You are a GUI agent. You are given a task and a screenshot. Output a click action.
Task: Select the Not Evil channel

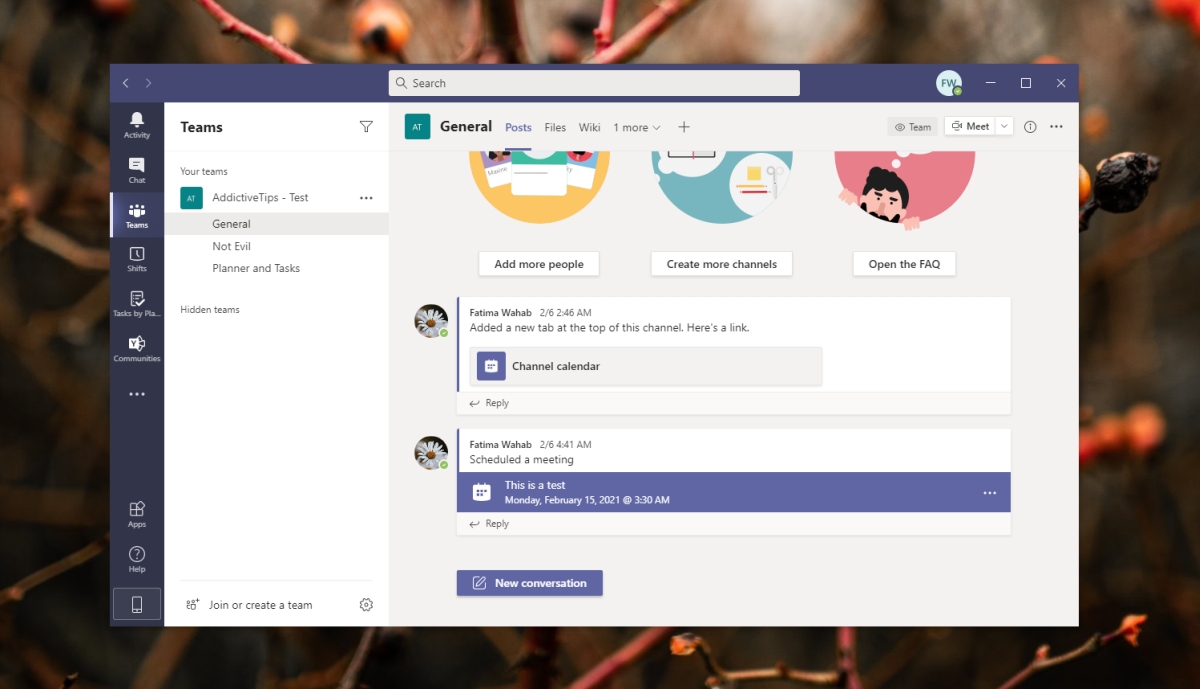(277, 246)
